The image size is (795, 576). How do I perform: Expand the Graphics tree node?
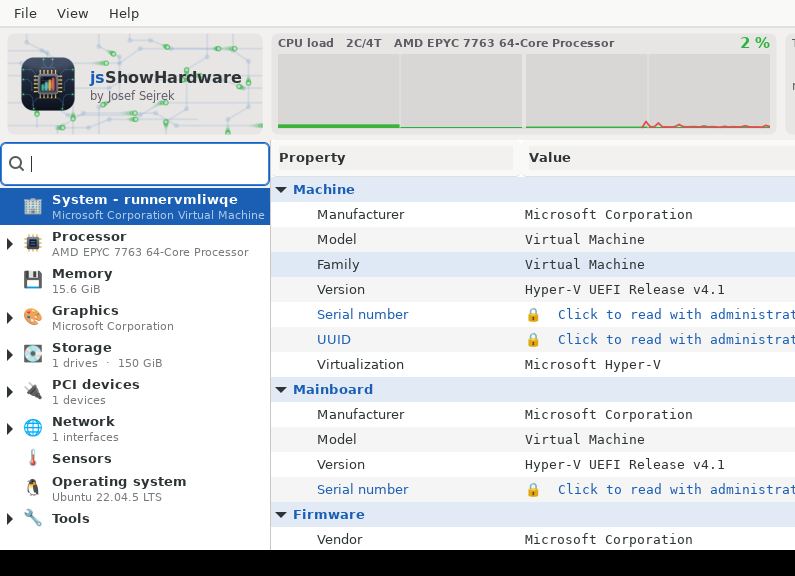click(x=9, y=318)
